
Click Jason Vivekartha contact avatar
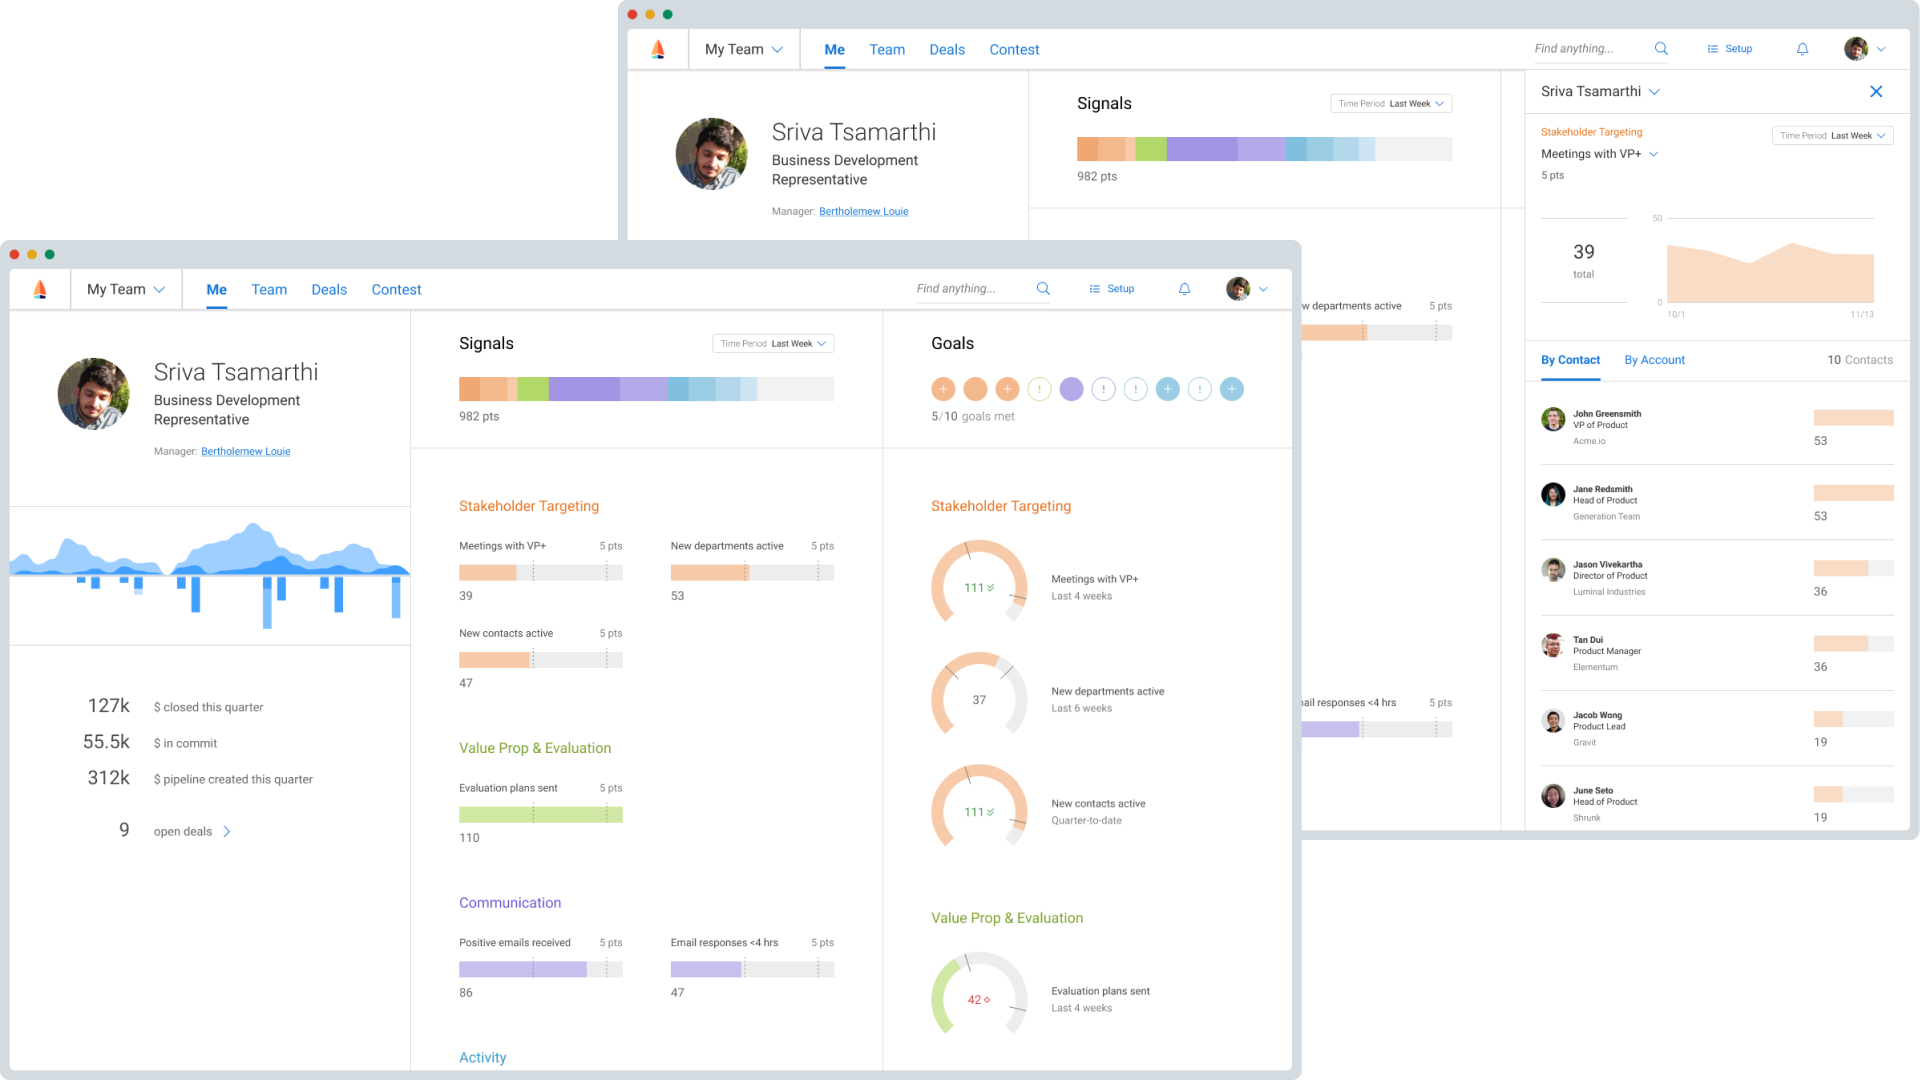(1553, 570)
